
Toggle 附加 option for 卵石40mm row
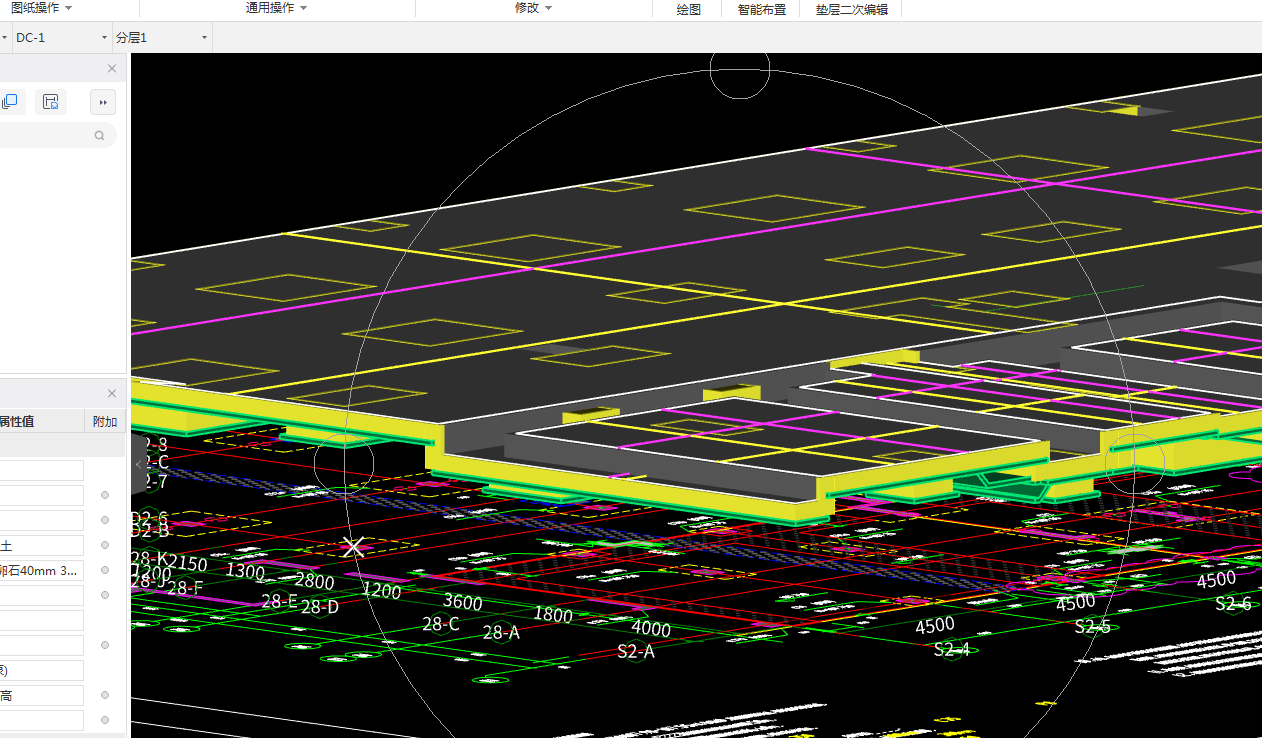pos(105,570)
